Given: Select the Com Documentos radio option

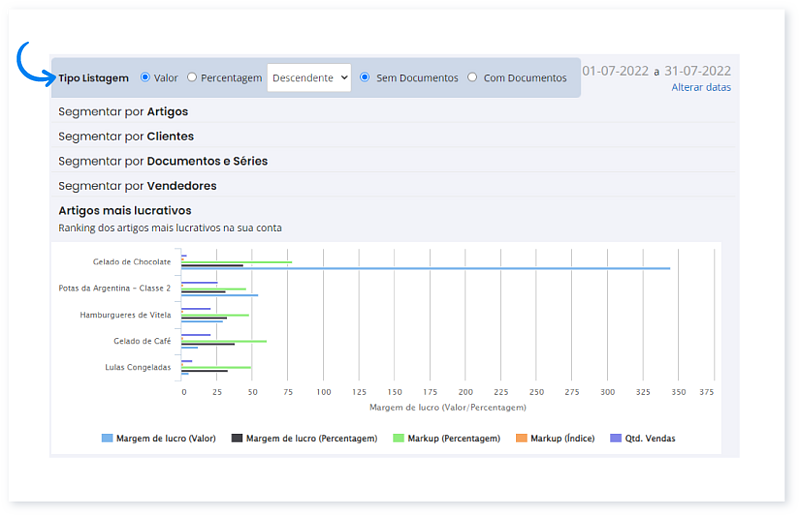Looking at the screenshot, I should [x=473, y=77].
